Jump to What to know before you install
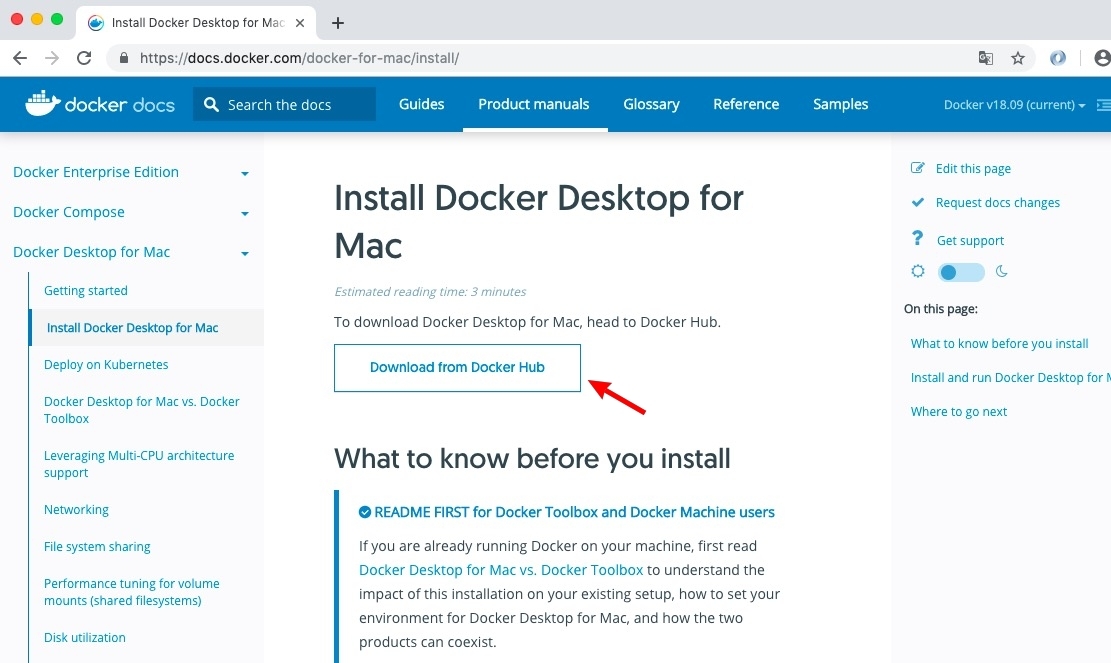Viewport: 1111px width, 663px height. click(x=999, y=344)
